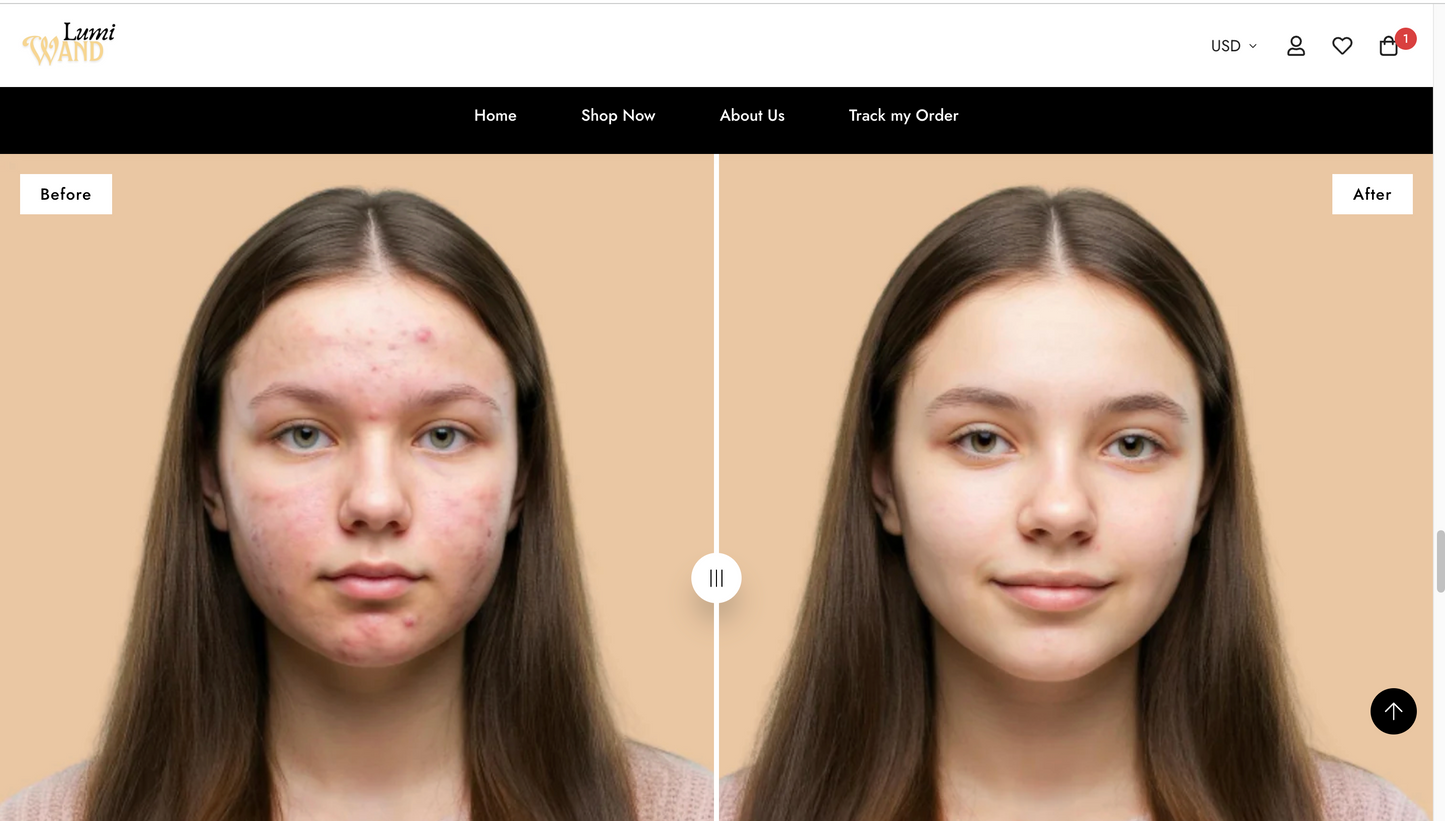Click the chevron beside USD
The height and width of the screenshot is (821, 1445).
1252,46
